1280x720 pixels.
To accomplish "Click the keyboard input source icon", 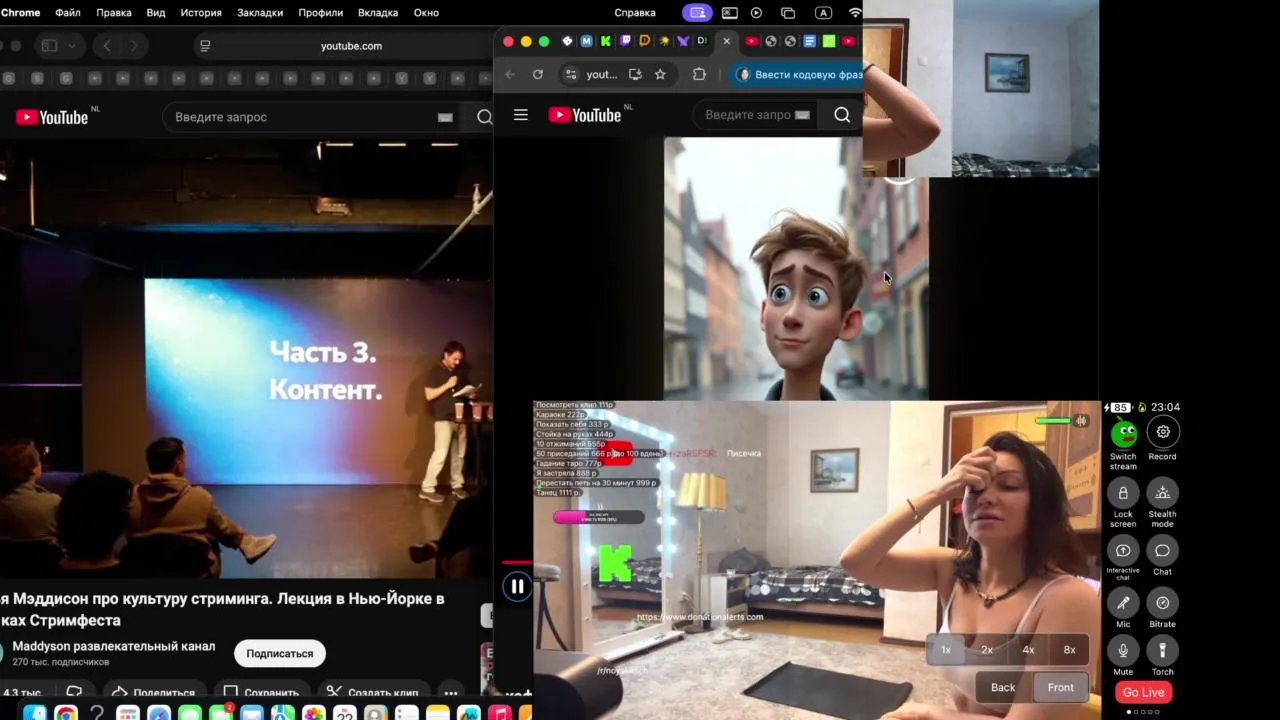I will (x=823, y=12).
